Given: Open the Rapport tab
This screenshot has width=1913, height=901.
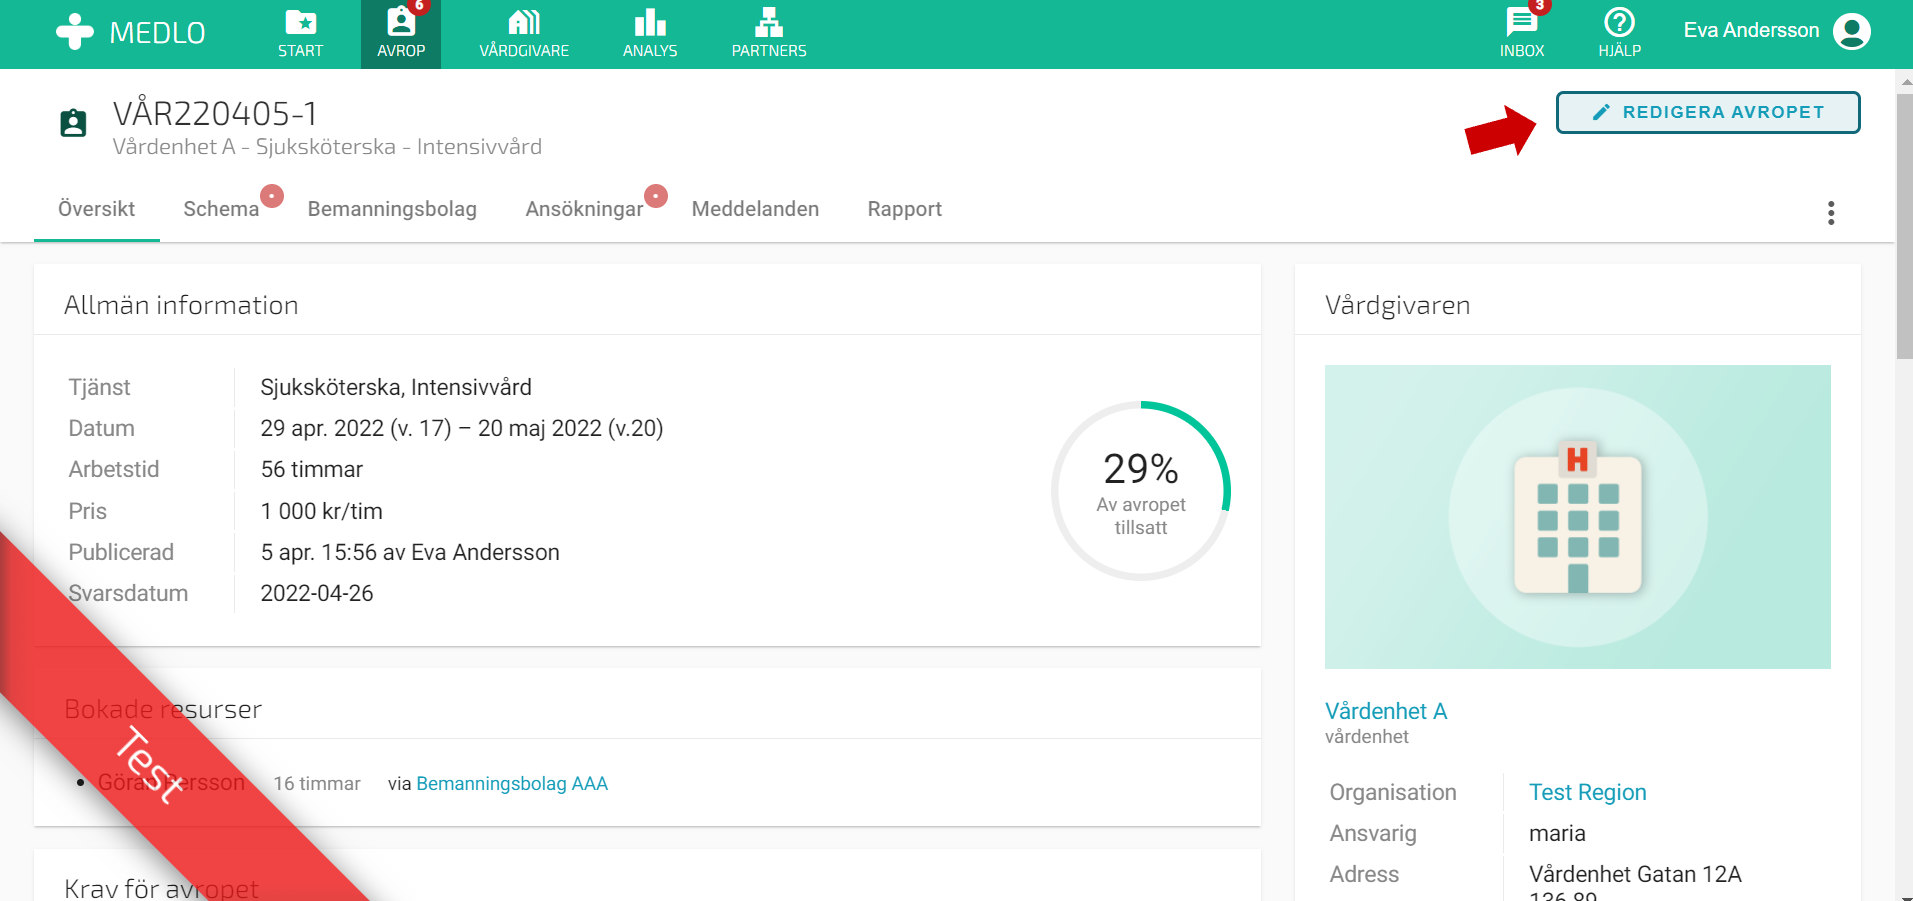Looking at the screenshot, I should [x=904, y=209].
